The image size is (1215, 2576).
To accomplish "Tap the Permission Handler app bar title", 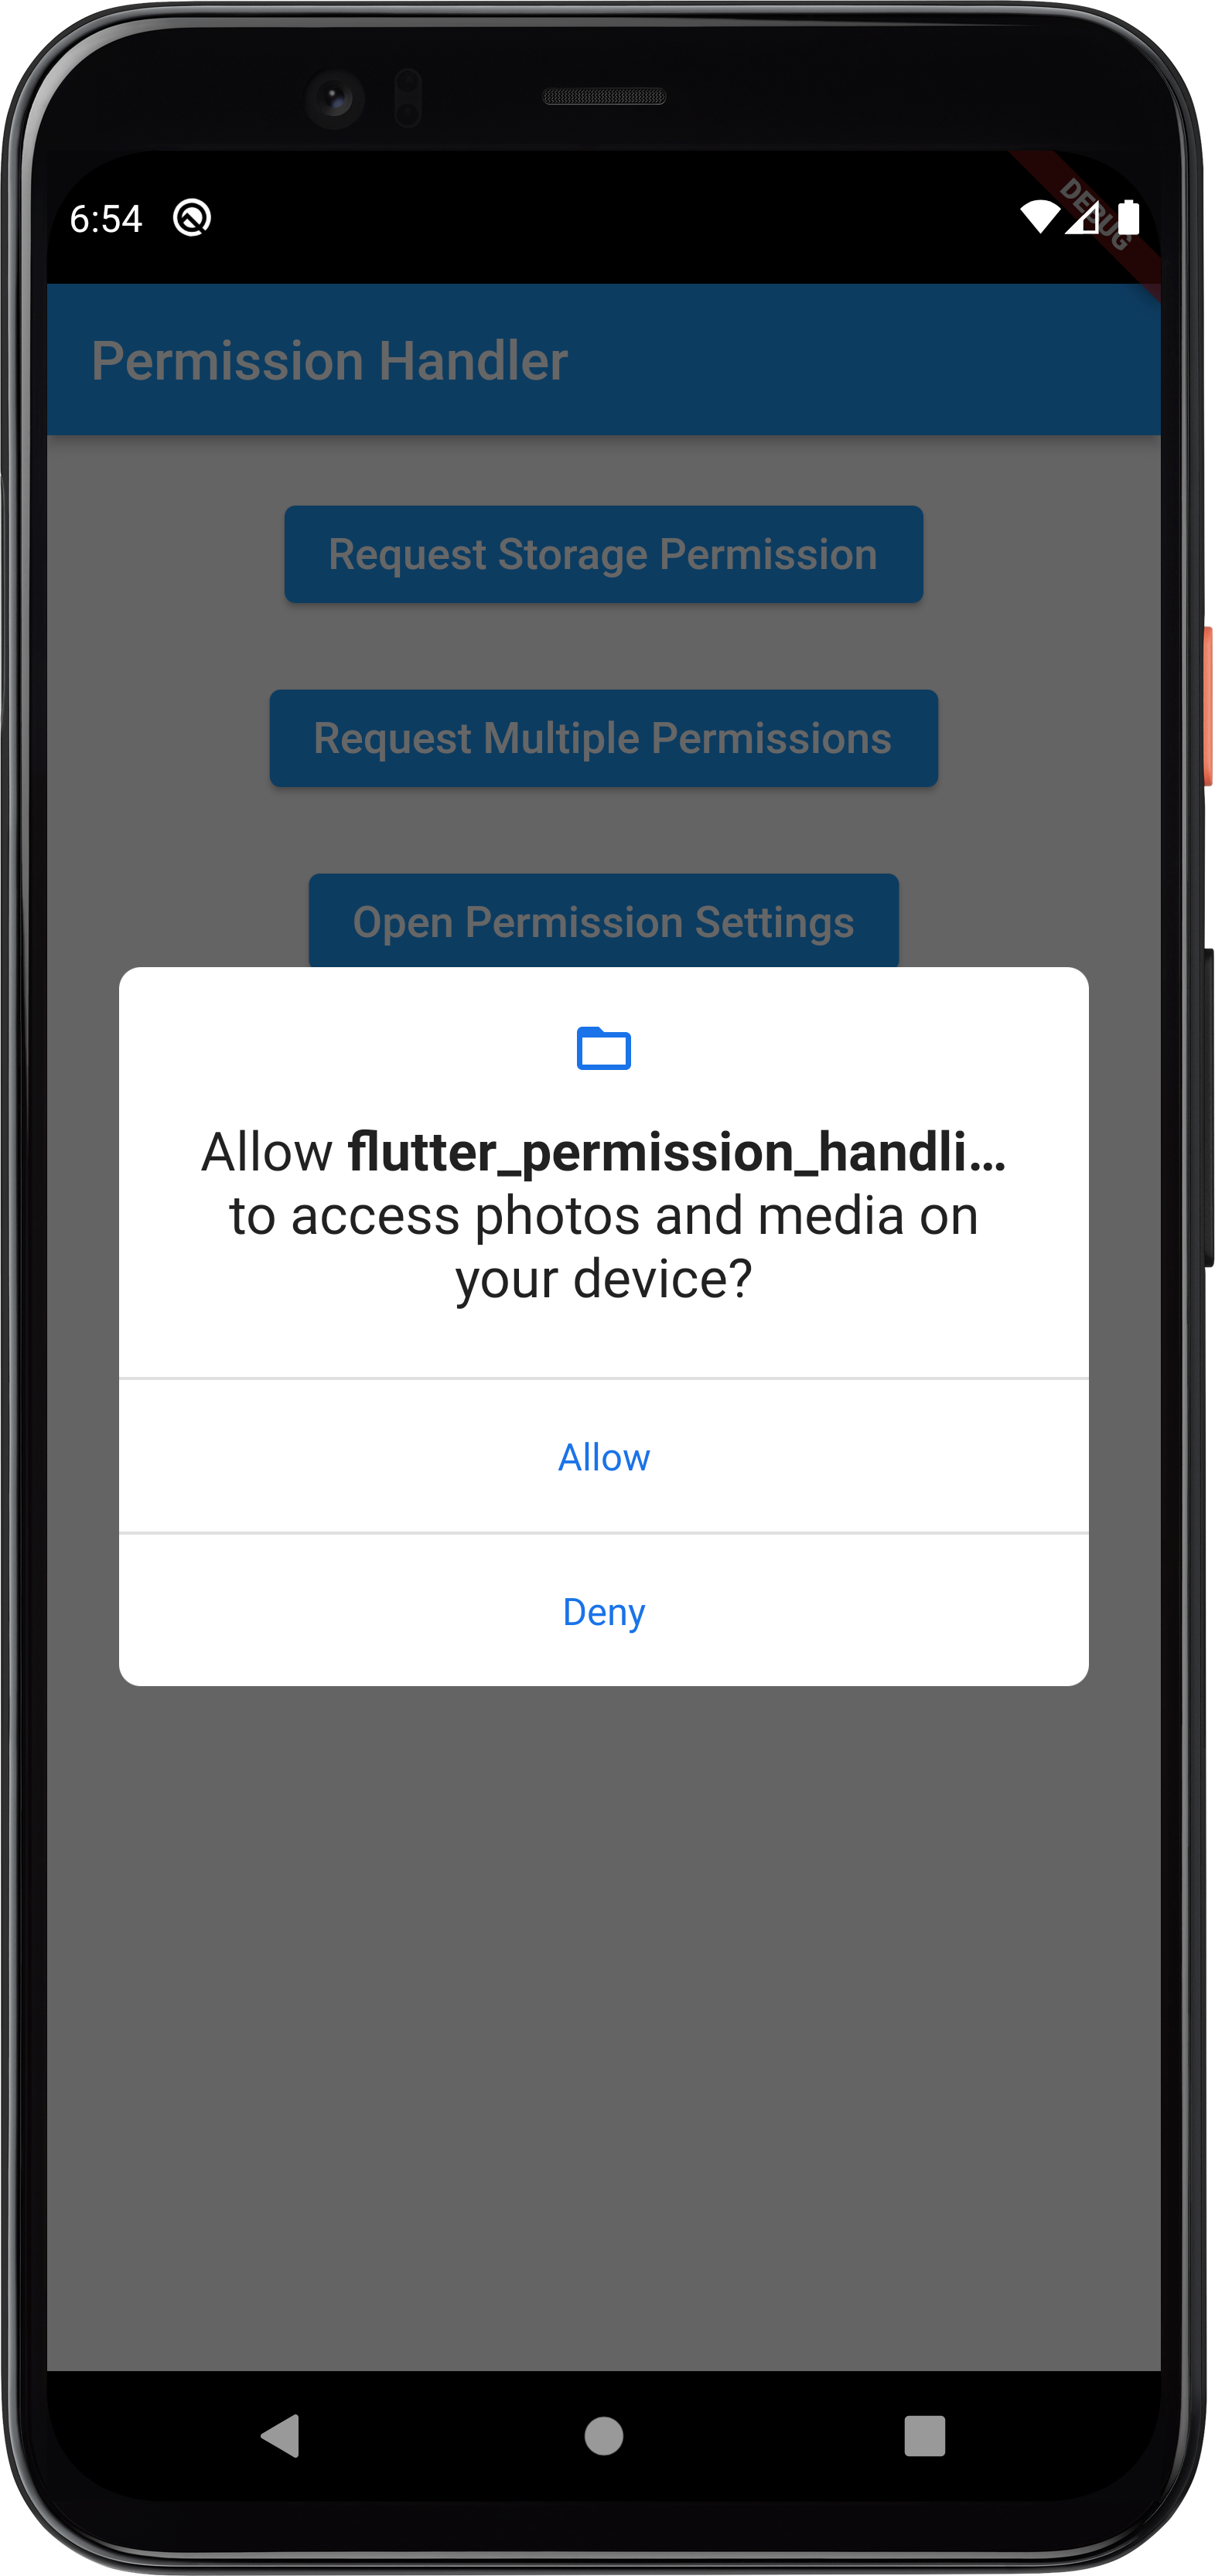I will 329,360.
